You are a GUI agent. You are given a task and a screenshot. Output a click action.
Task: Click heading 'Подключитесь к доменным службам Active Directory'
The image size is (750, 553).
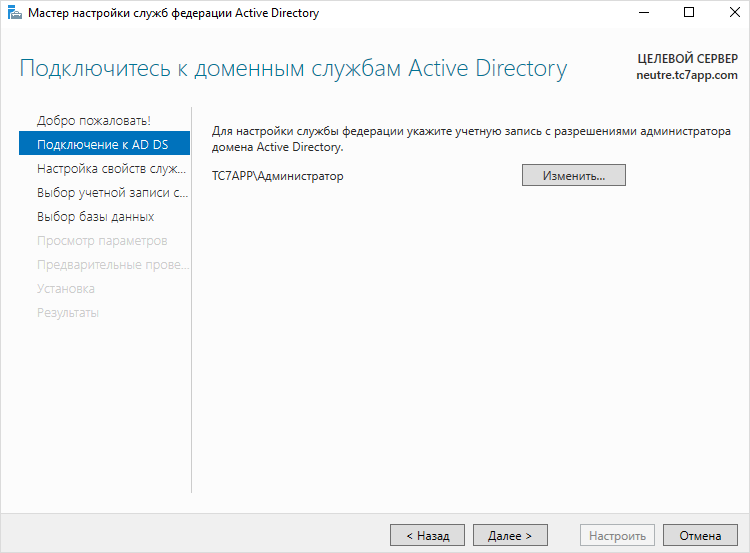click(x=293, y=68)
